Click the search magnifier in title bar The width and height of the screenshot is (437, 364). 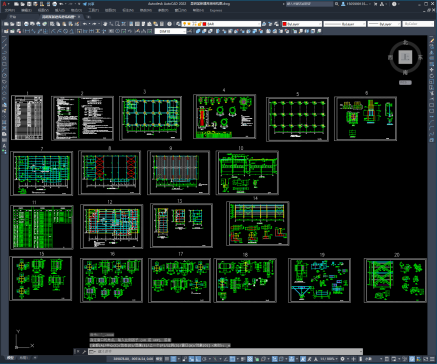tap(337, 4)
